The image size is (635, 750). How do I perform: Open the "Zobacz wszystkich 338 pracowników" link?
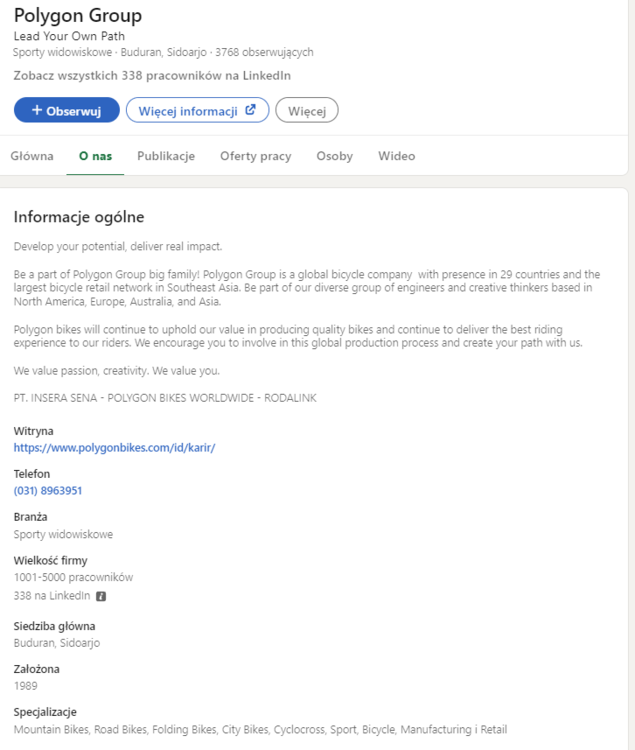tap(152, 76)
